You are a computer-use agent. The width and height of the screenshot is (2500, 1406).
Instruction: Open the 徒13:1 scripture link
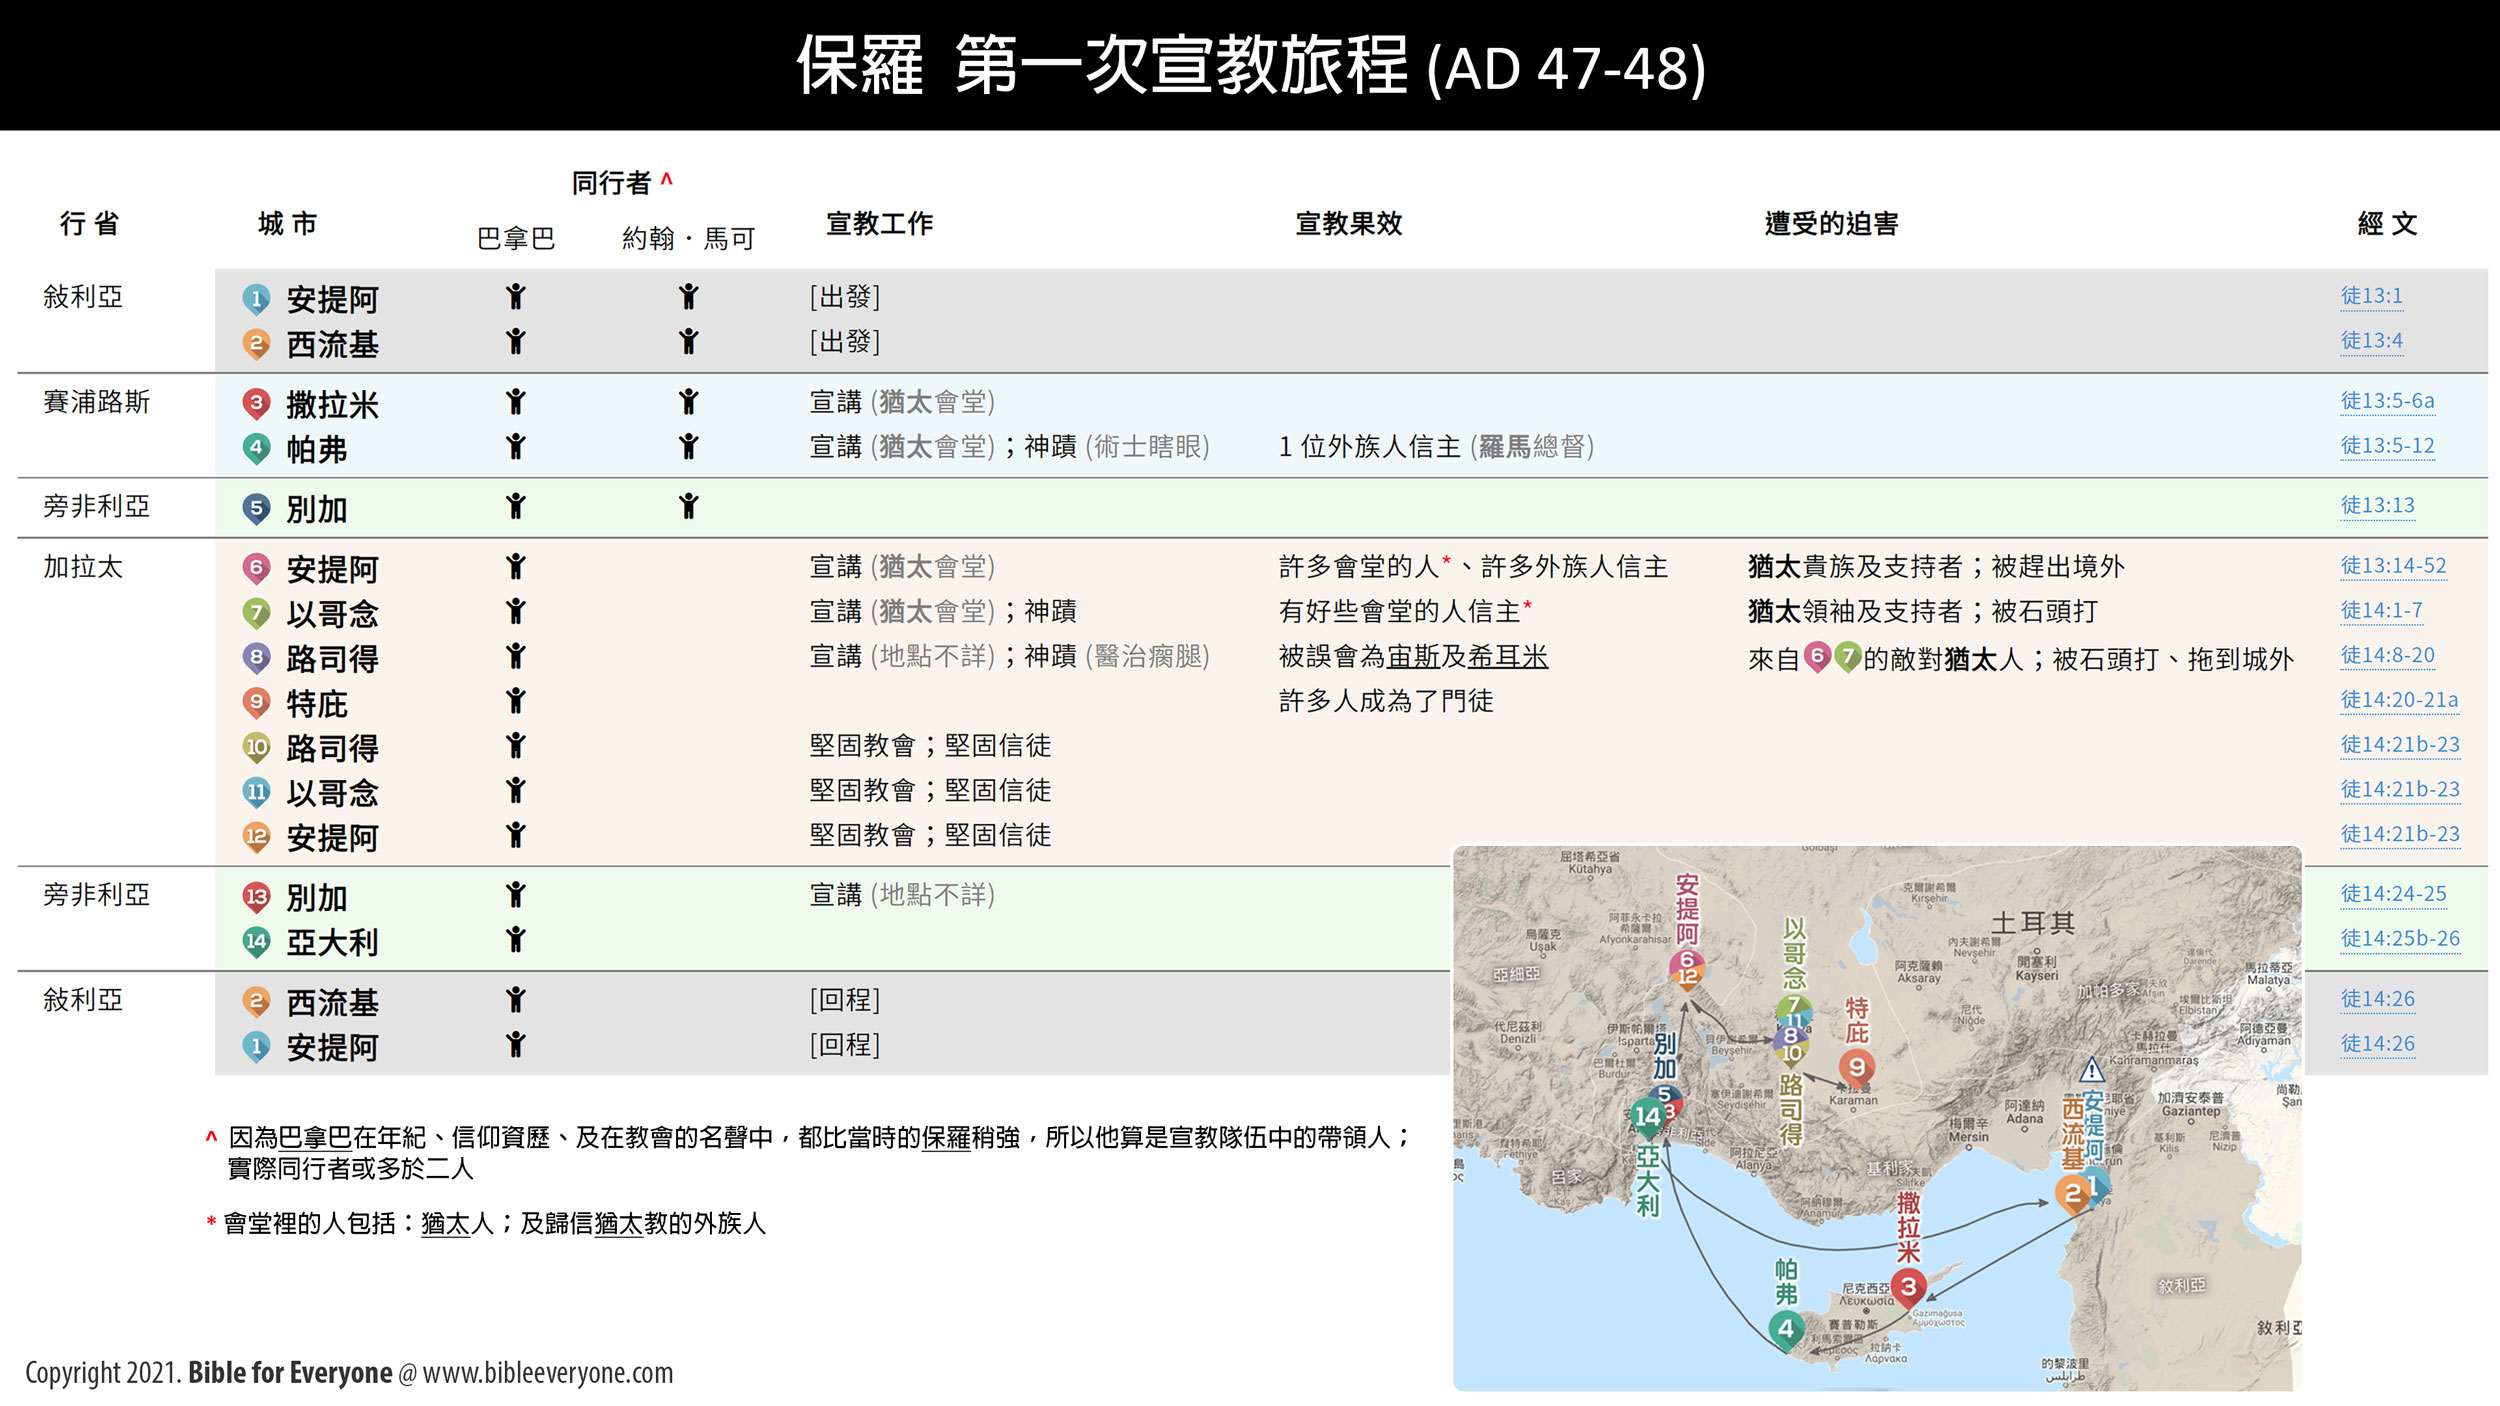coord(2371,296)
